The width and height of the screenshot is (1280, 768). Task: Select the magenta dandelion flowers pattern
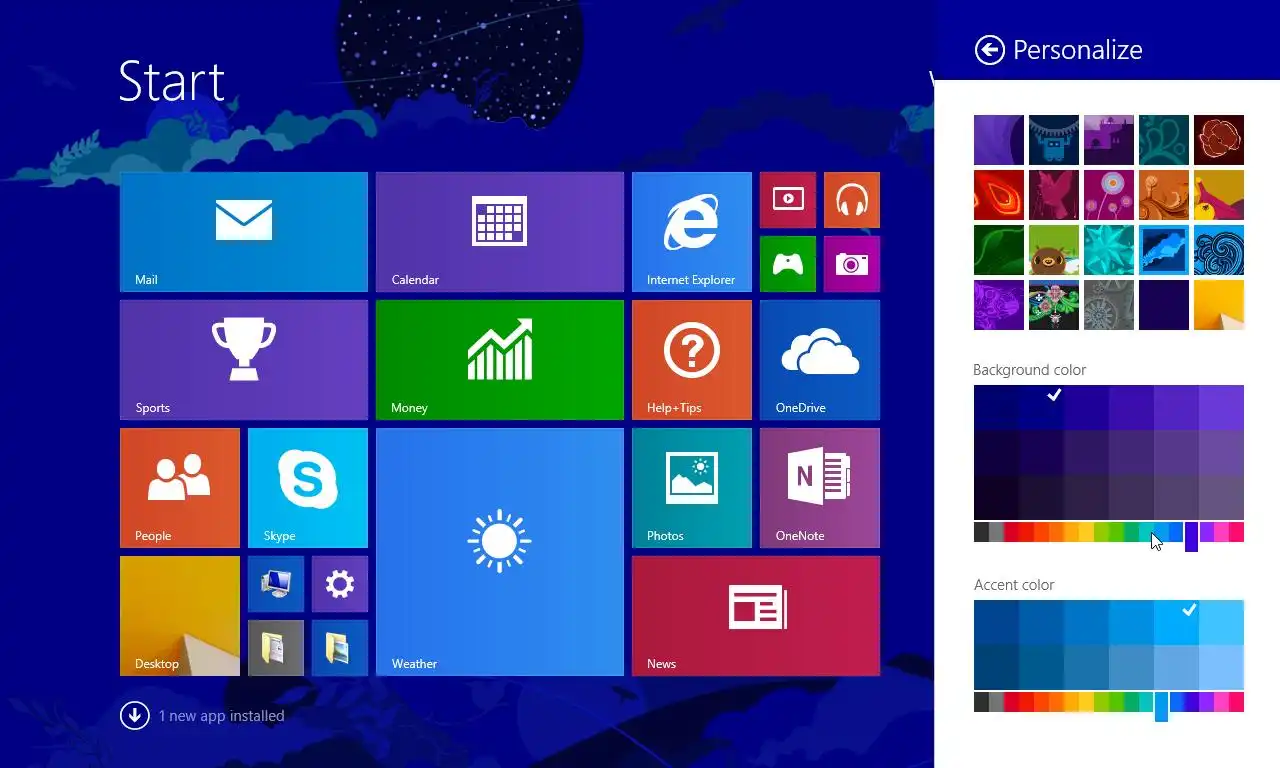pos(1109,195)
